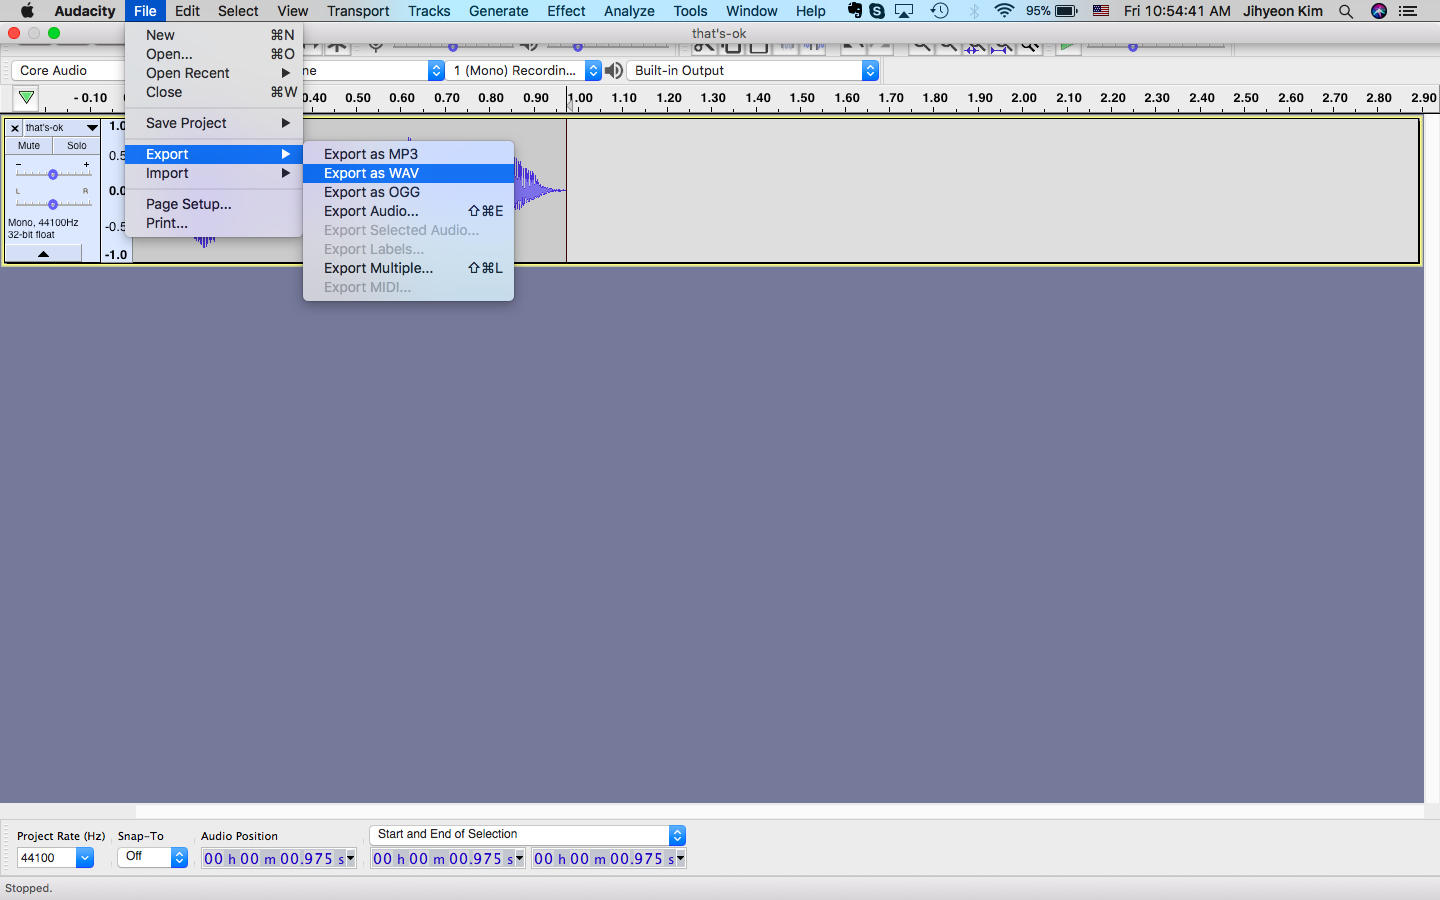Open Start and End of Selection dropdown
The height and width of the screenshot is (900, 1440).
click(528, 835)
